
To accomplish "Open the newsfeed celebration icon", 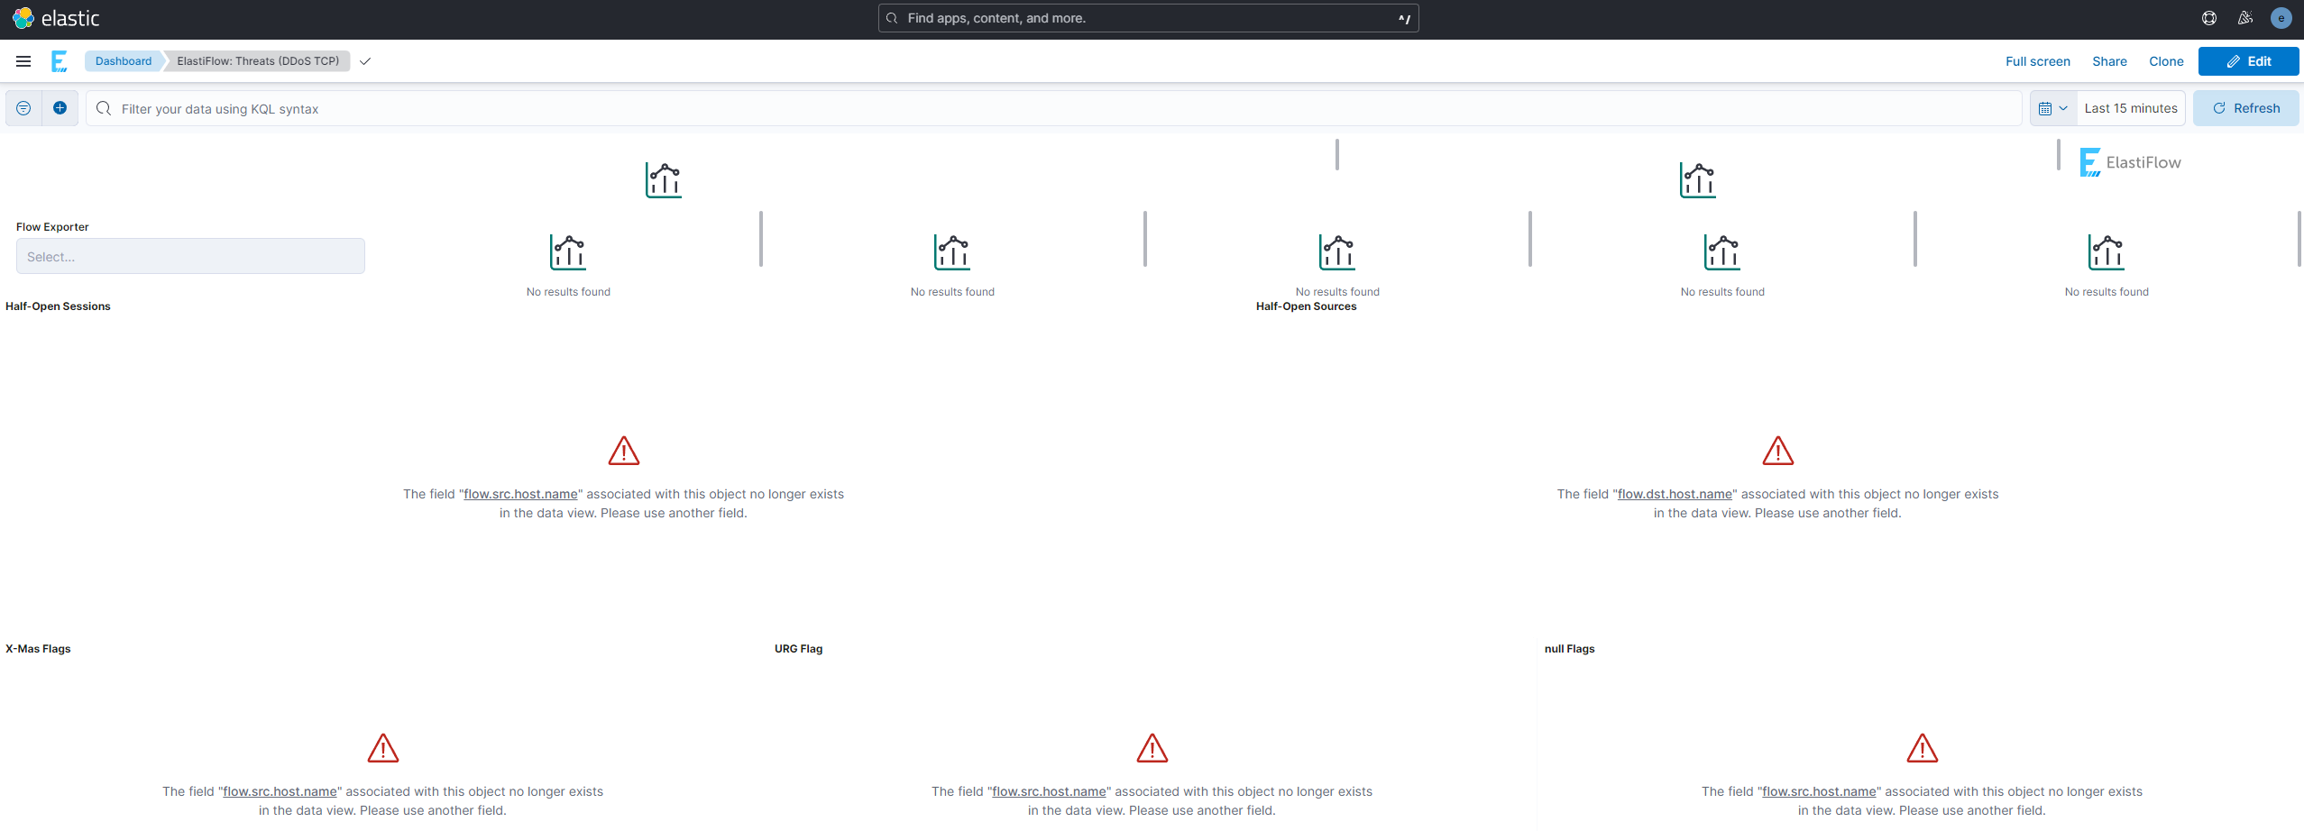I will tap(2245, 18).
